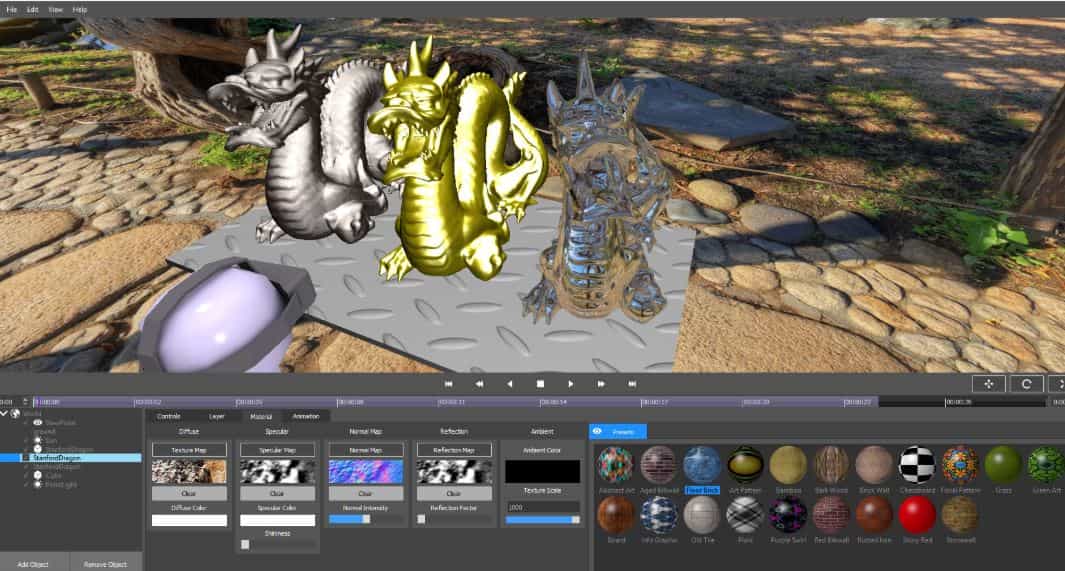Click the Specular Map button
Screen dimensions: 1065x571
(277, 450)
